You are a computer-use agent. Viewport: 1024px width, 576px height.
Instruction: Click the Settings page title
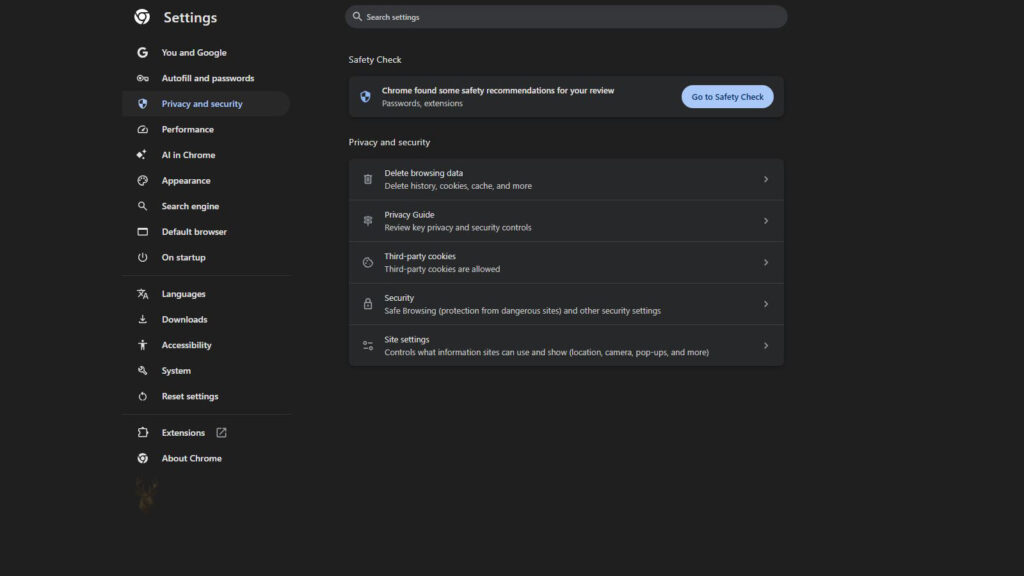[190, 18]
